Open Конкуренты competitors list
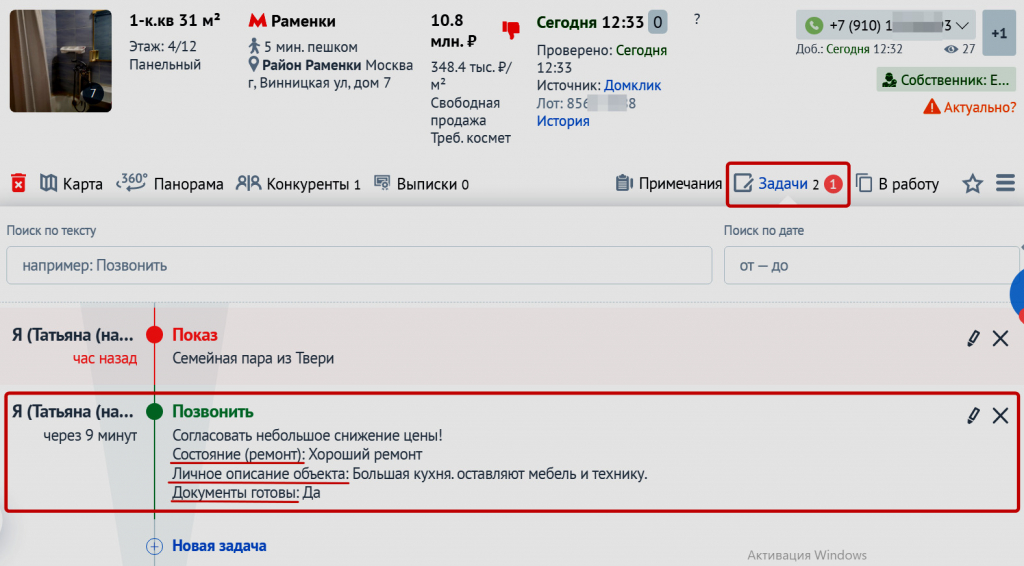The image size is (1024, 566). tap(298, 184)
